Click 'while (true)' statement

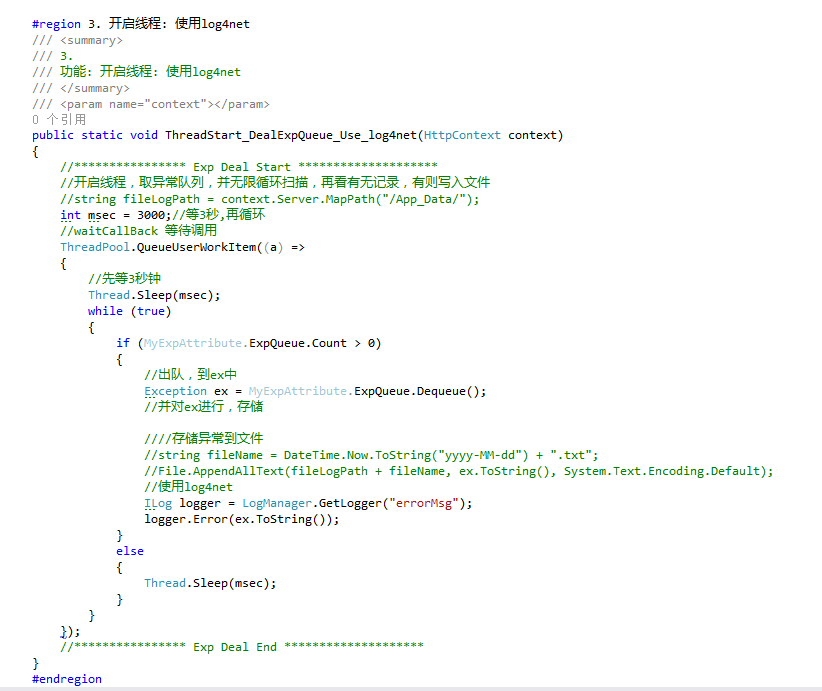[129, 311]
